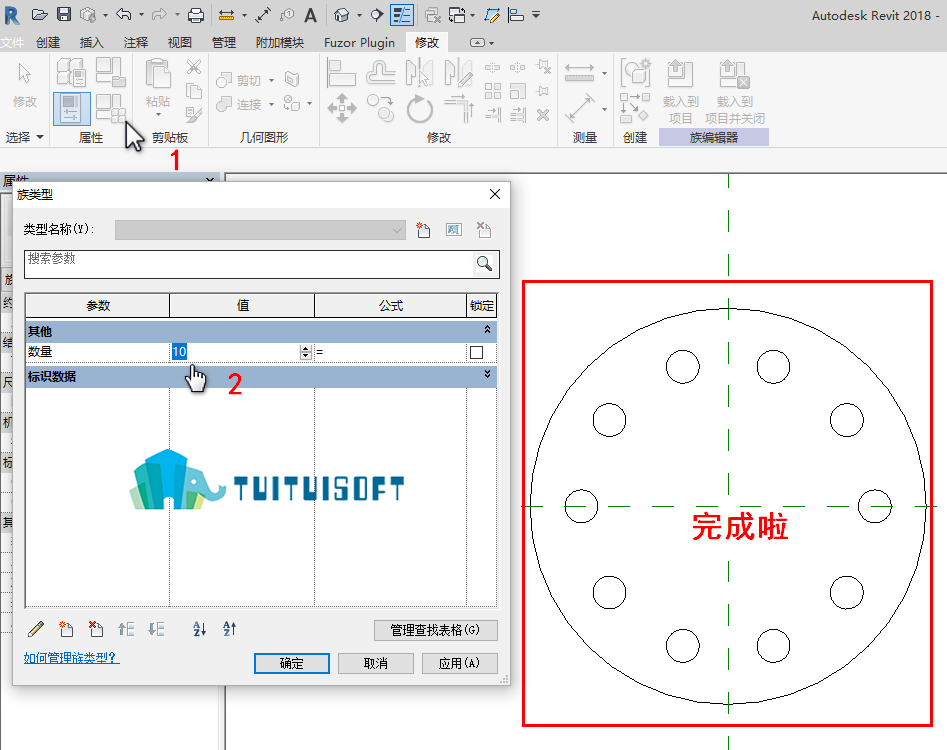
Task: Click the Edit parameter pencil icon
Action: tap(36, 629)
